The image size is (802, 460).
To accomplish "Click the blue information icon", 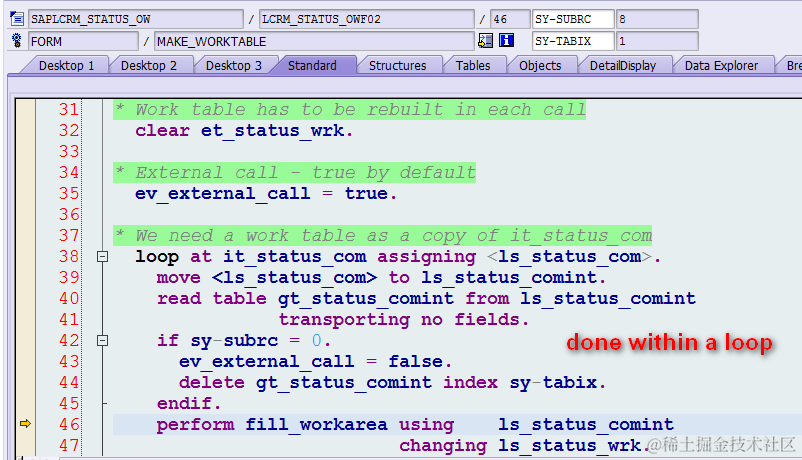I will 506,40.
